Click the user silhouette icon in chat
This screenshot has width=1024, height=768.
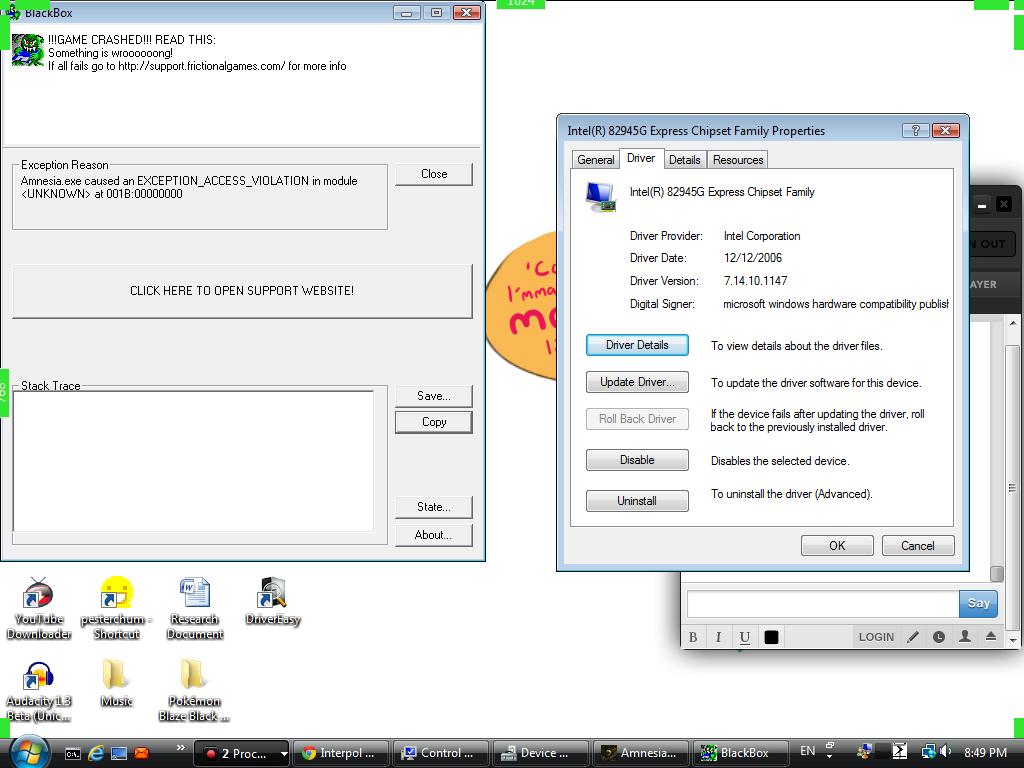[x=965, y=637]
